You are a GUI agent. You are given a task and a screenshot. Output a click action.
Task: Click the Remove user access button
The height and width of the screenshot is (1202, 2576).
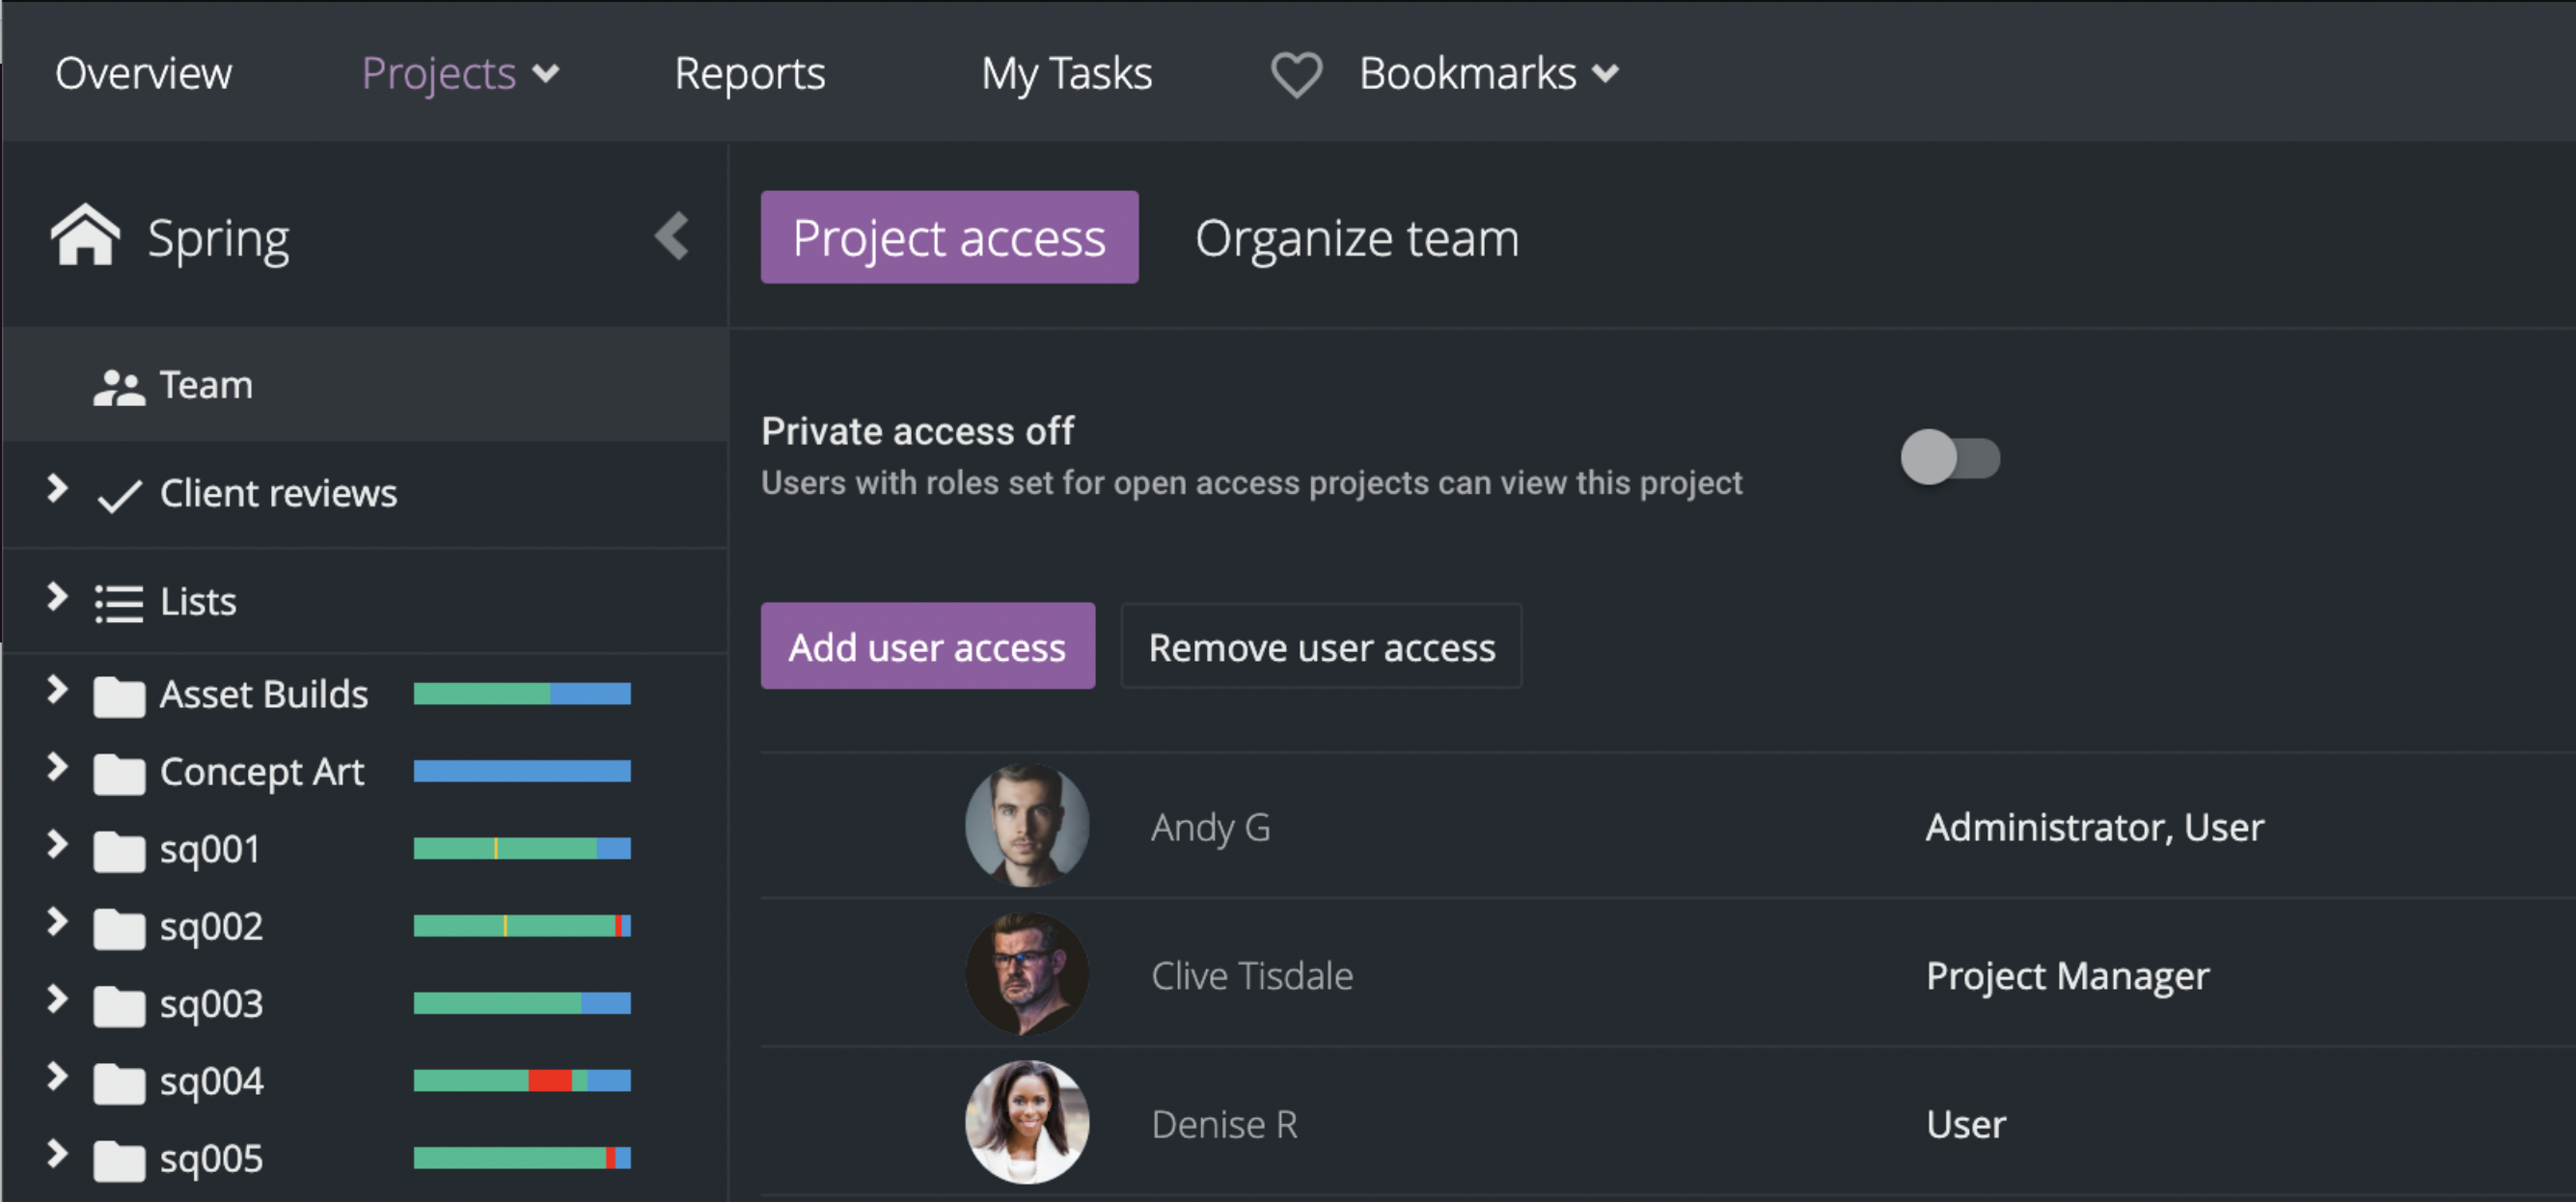pyautogui.click(x=1321, y=647)
